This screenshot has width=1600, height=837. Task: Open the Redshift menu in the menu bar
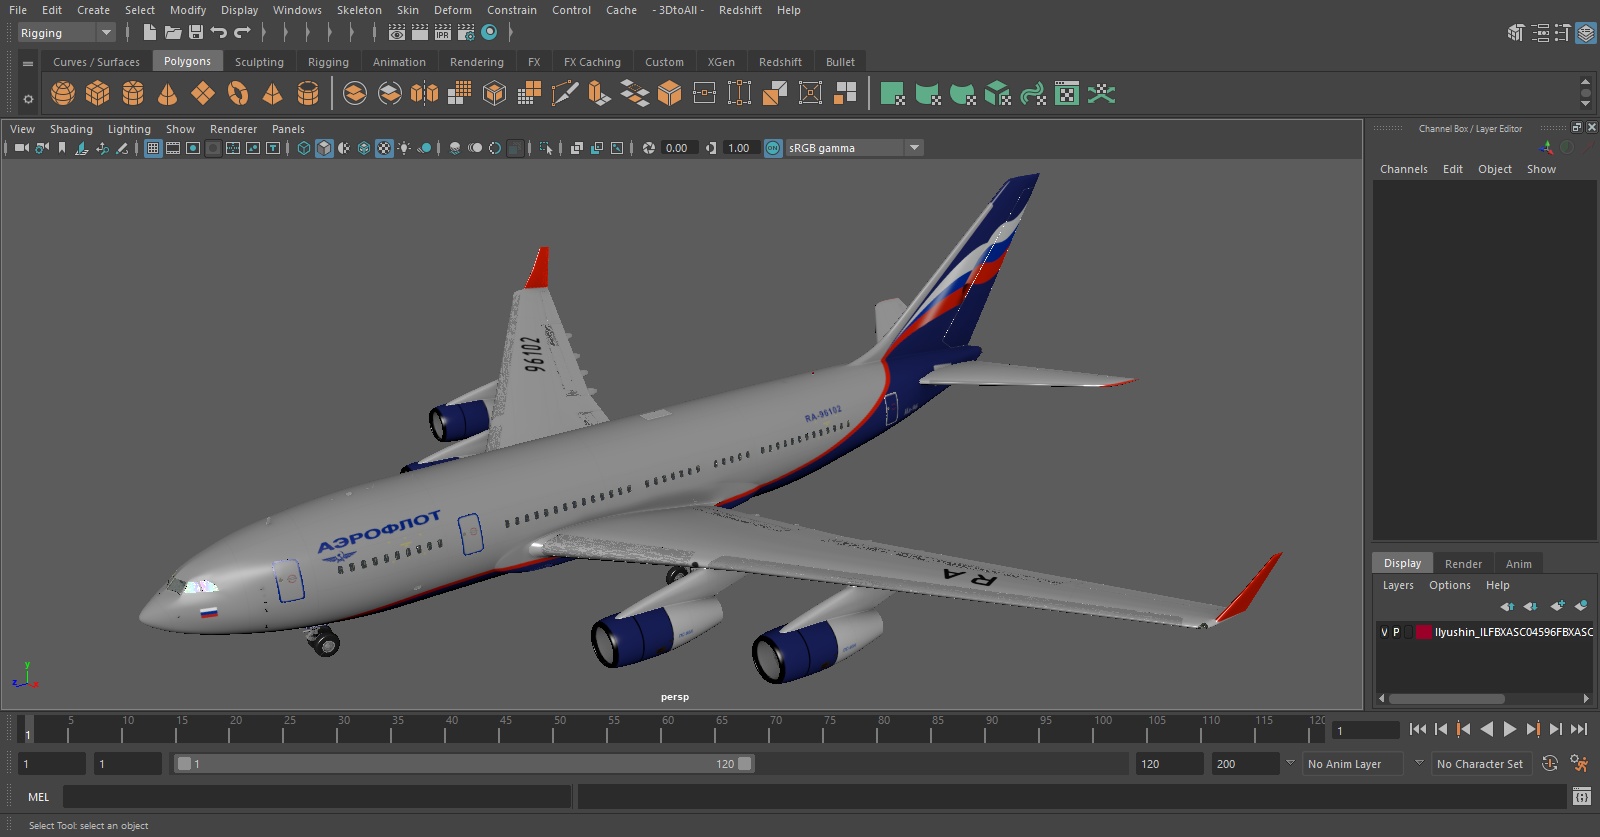coord(740,10)
